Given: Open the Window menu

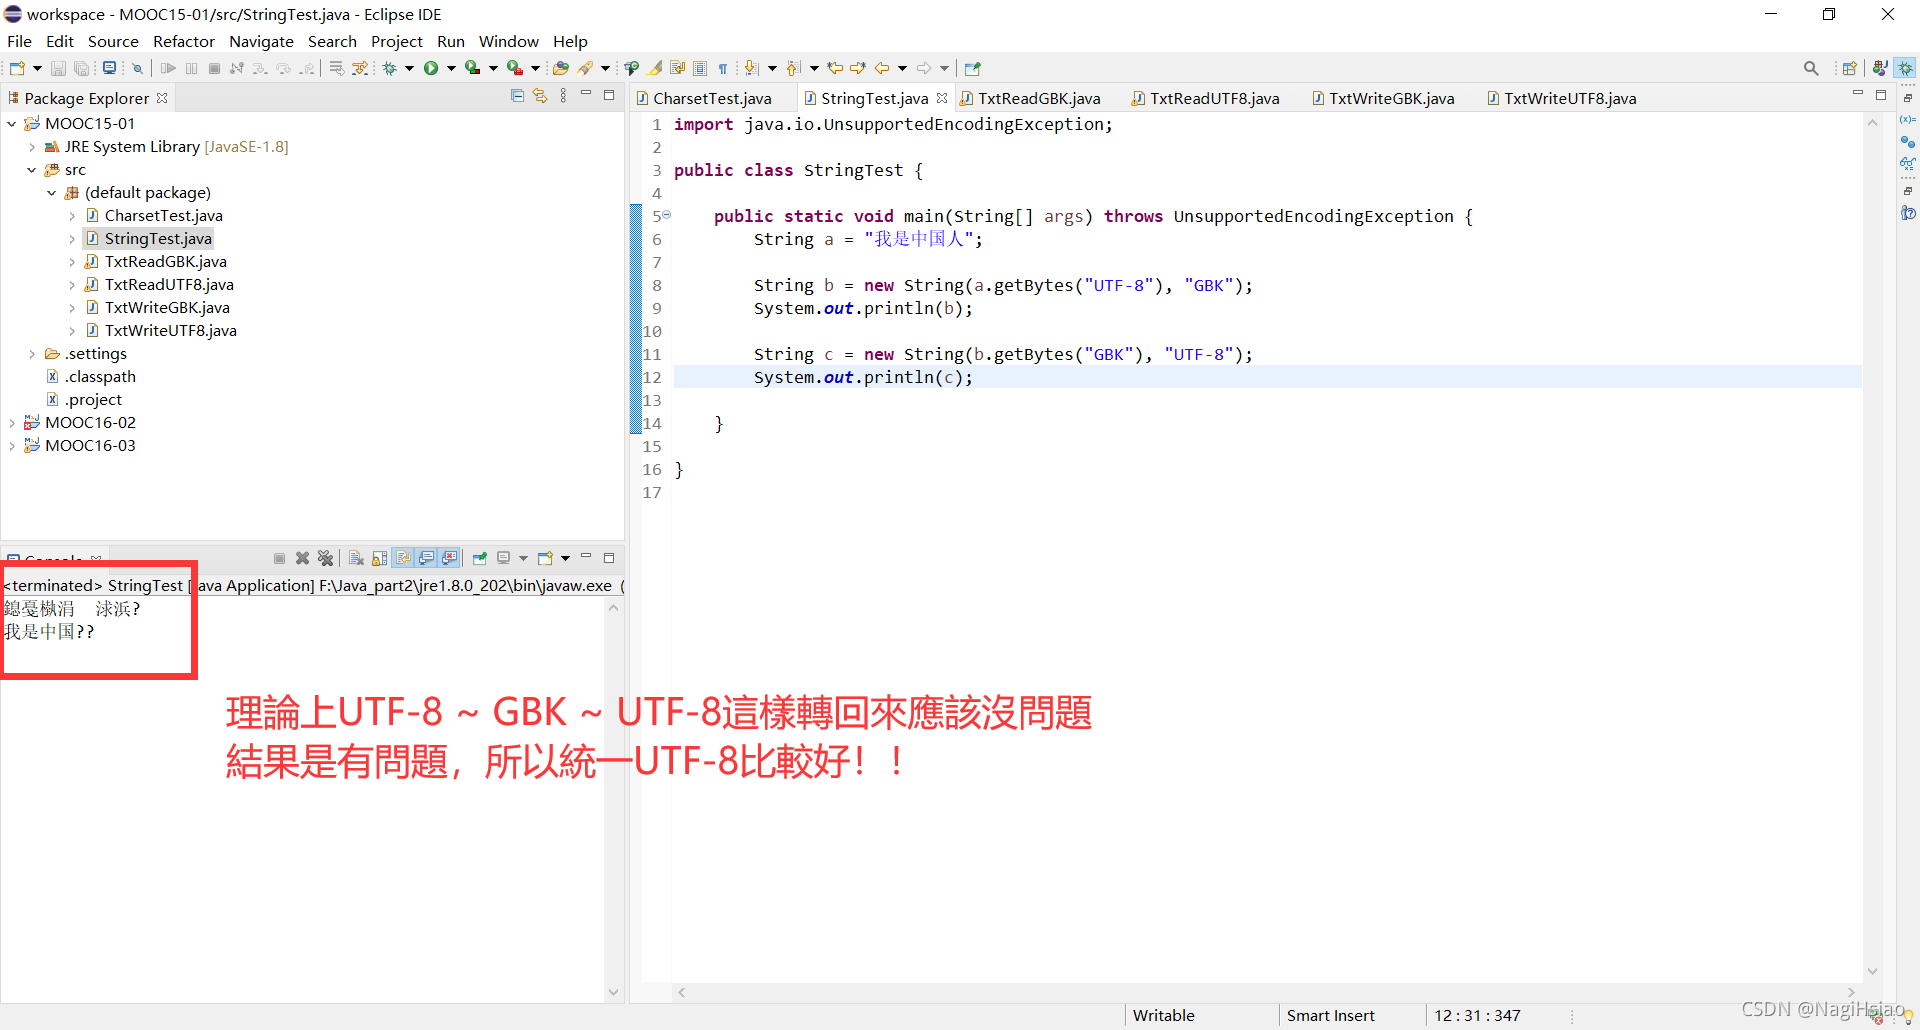Looking at the screenshot, I should coord(508,41).
